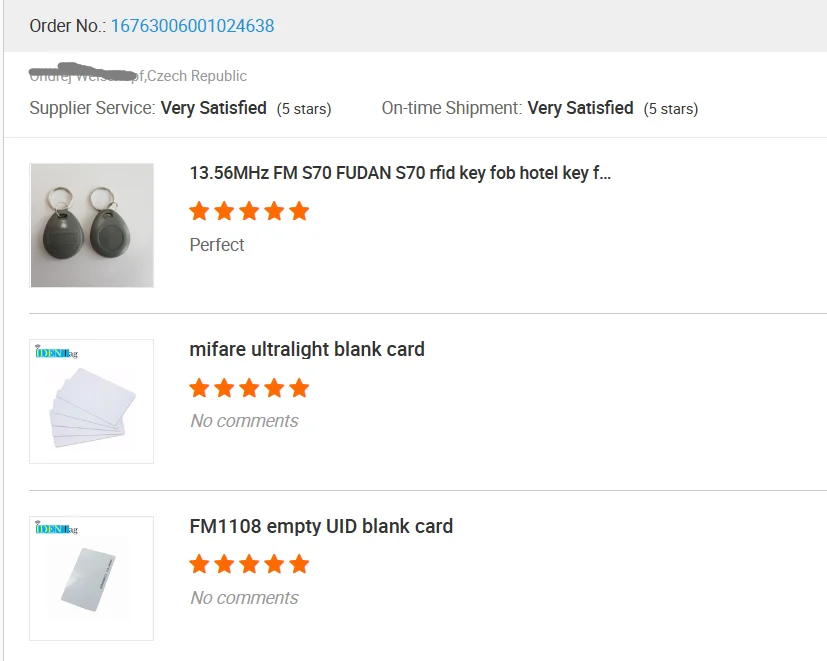Click third star of mifare ultralight rating
The height and width of the screenshot is (661, 827).
(249, 388)
